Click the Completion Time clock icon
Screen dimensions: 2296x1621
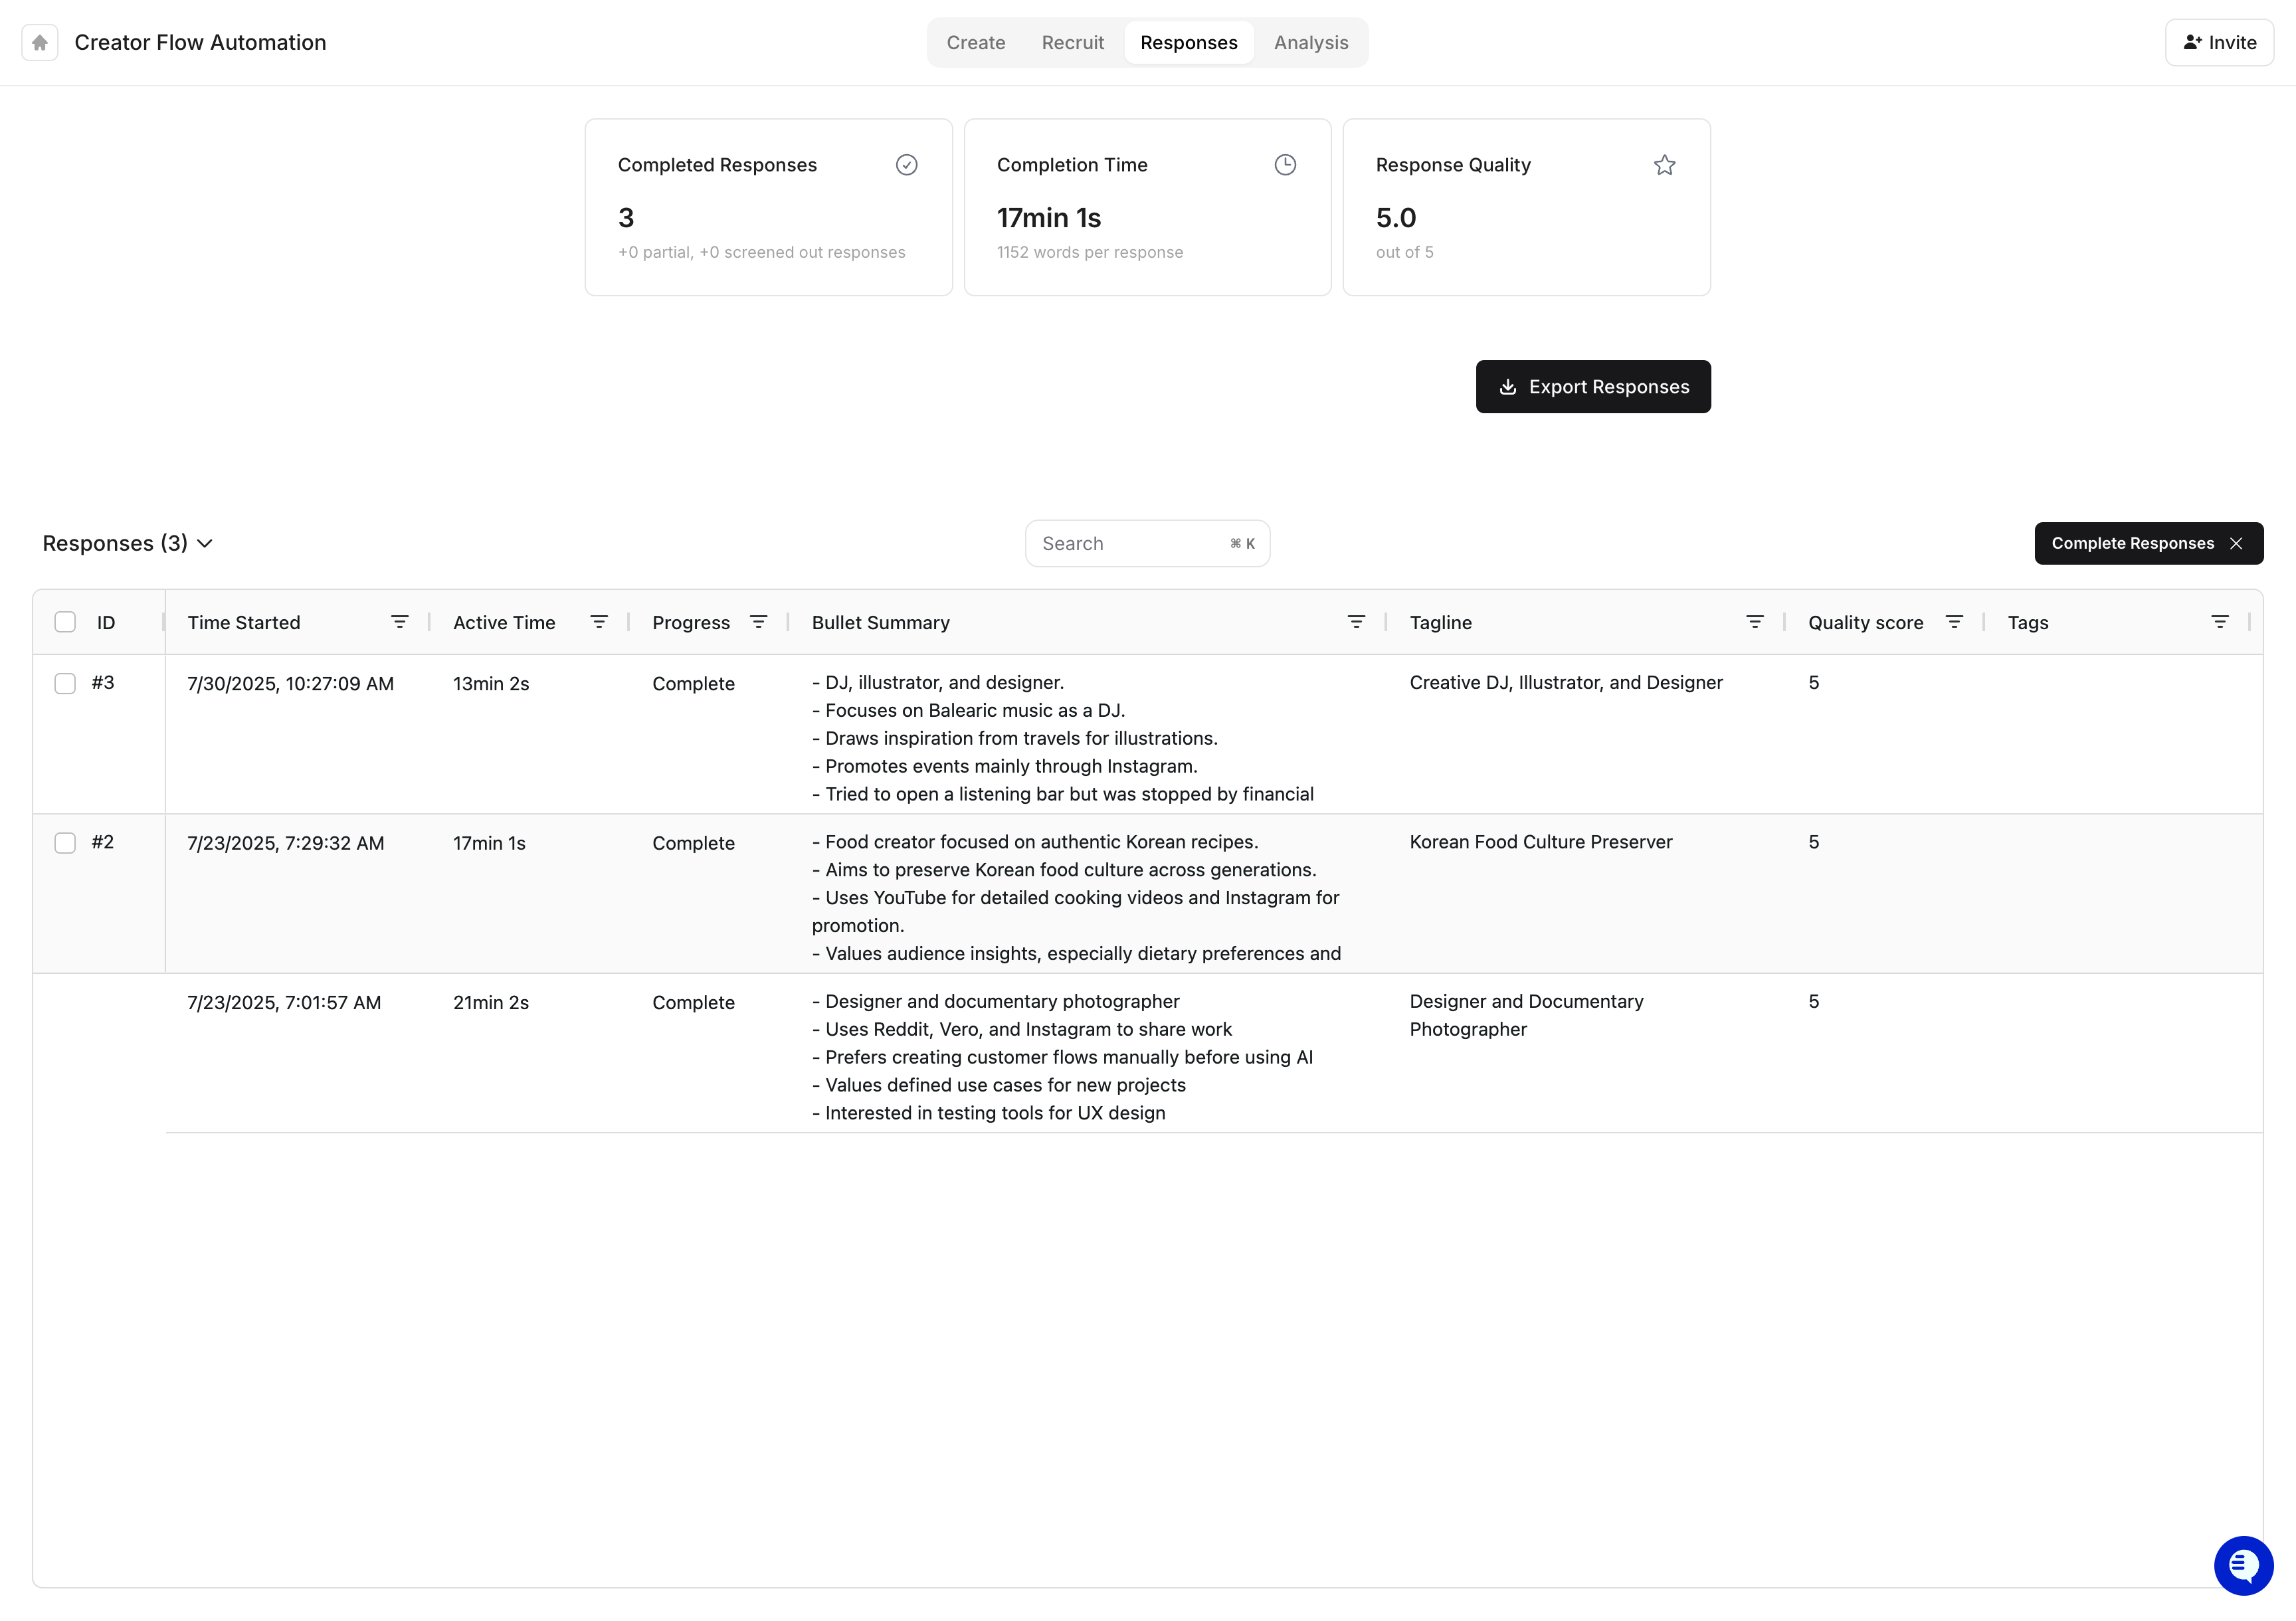pyautogui.click(x=1285, y=165)
